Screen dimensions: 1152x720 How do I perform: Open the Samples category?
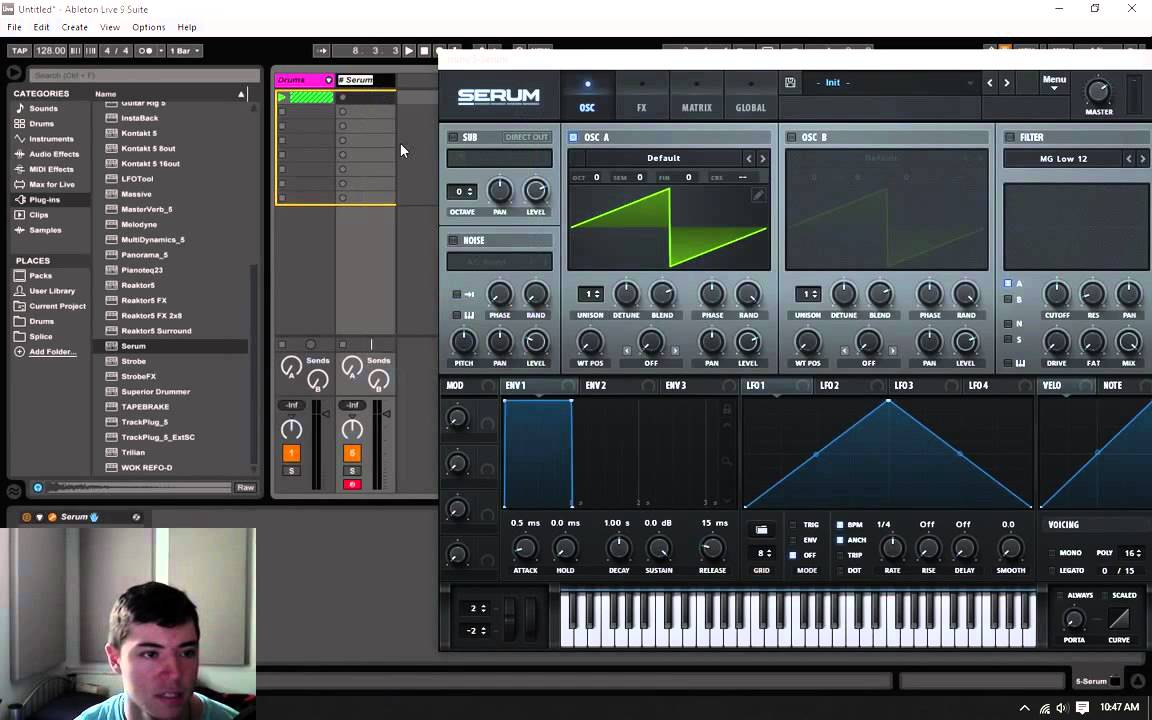[x=45, y=230]
